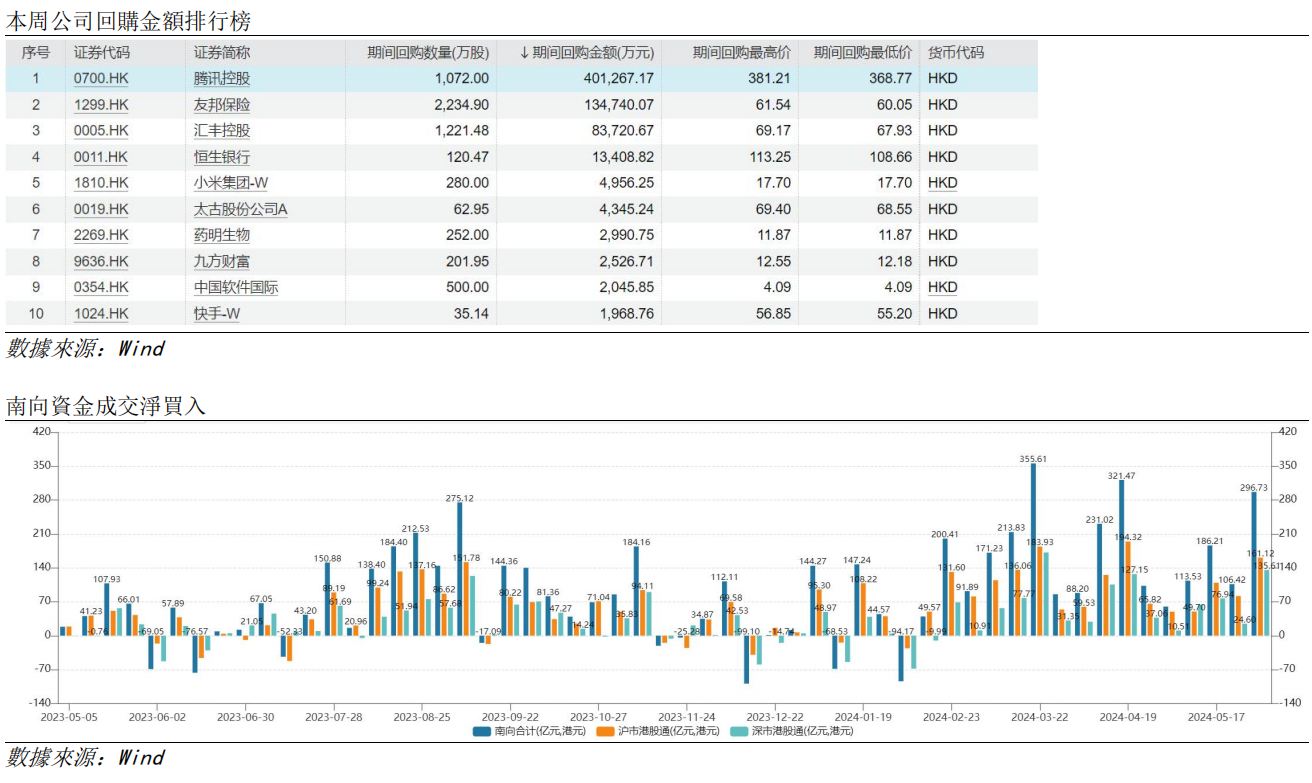Toggle the 南向合计 legend series
The height and width of the screenshot is (783, 1312).
pyautogui.click(x=532, y=731)
